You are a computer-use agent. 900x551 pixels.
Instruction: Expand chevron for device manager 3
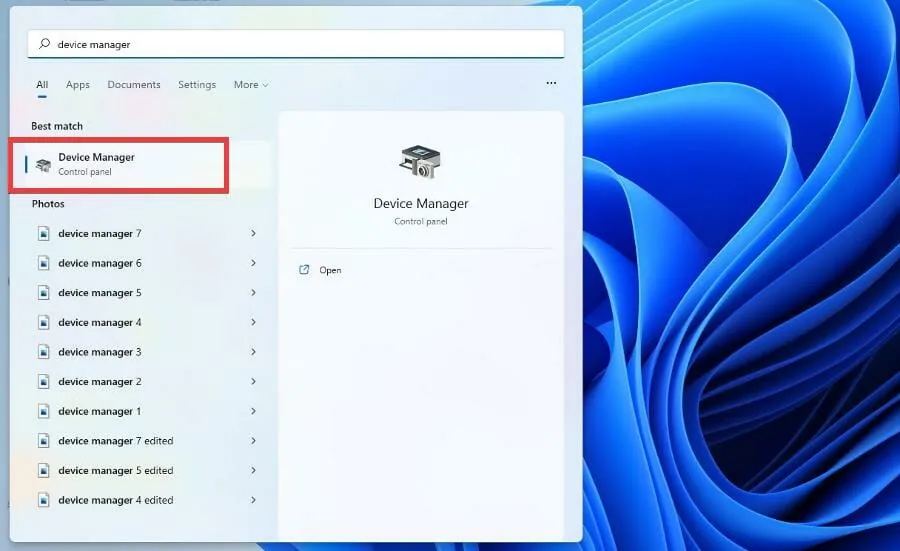(253, 352)
